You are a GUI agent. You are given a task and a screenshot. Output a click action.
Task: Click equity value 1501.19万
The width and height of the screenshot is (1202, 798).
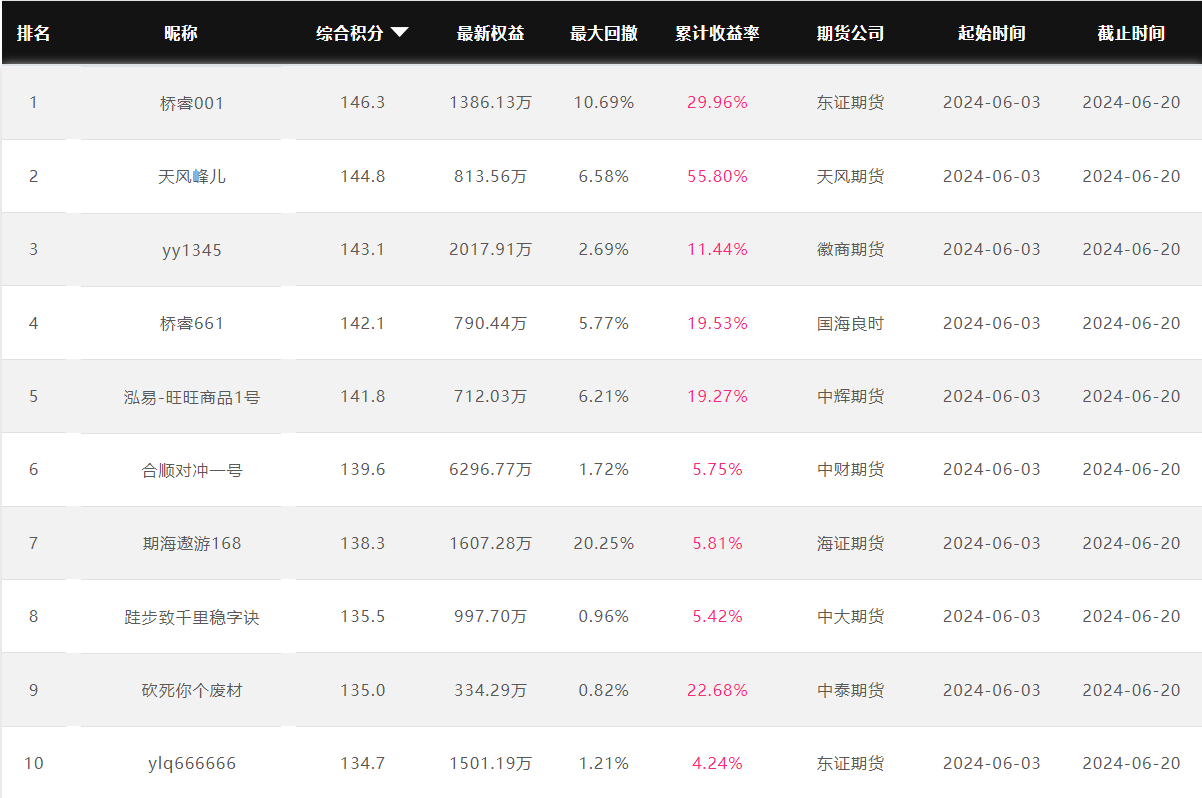coord(490,763)
